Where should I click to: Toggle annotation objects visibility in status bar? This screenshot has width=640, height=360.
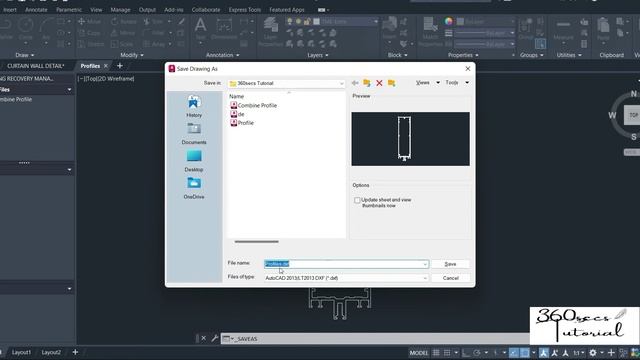click(544, 353)
